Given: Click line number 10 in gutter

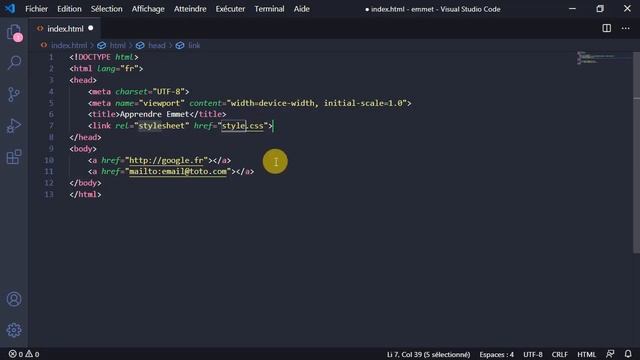Looking at the screenshot, I should 49,160.
